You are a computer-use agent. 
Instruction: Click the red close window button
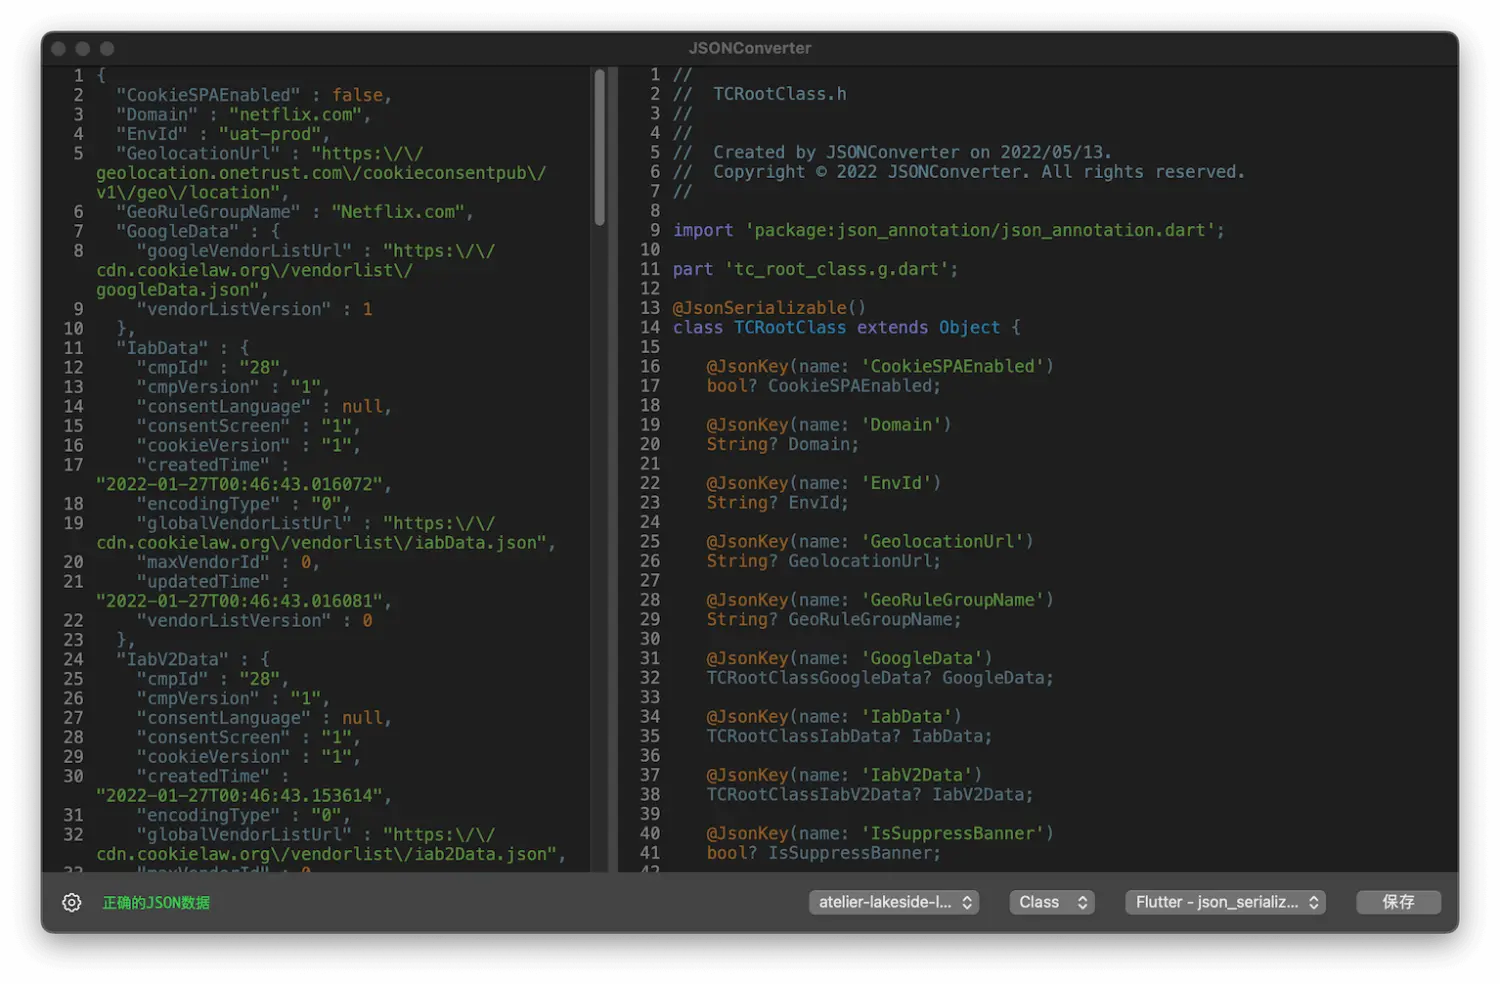pos(59,48)
